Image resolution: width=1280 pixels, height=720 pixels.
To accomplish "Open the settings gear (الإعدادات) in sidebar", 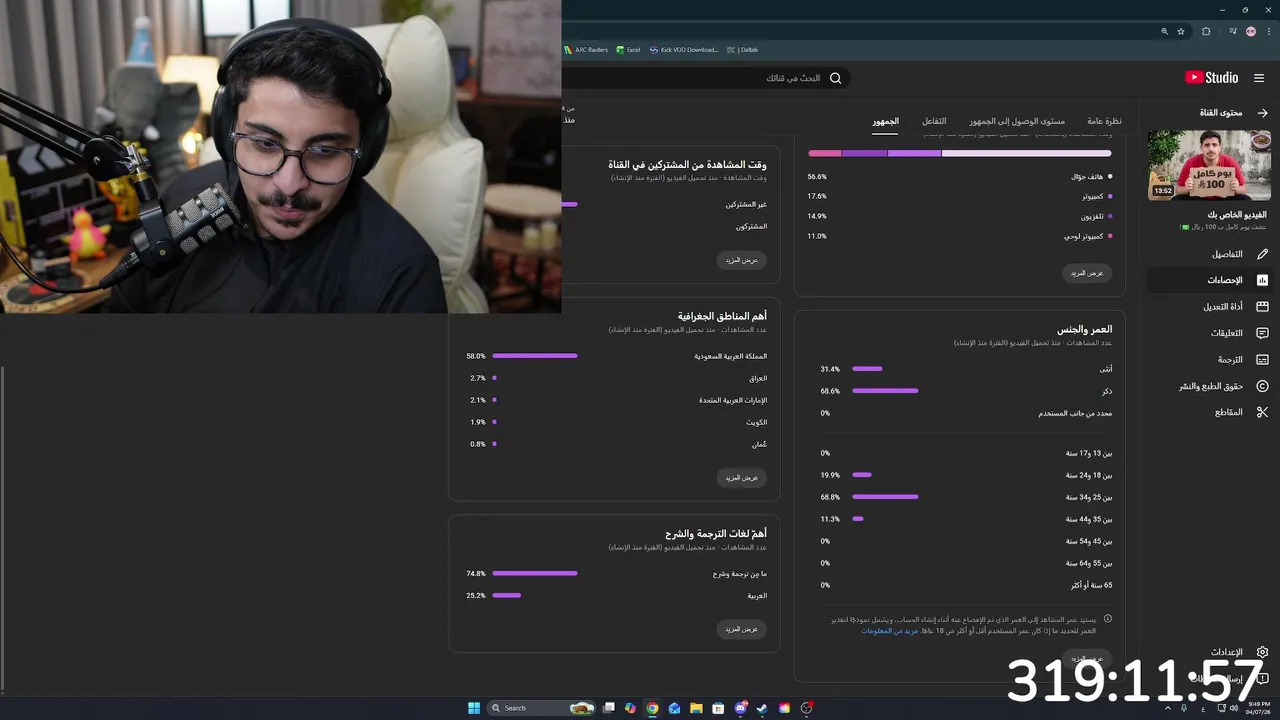I will (x=1262, y=652).
